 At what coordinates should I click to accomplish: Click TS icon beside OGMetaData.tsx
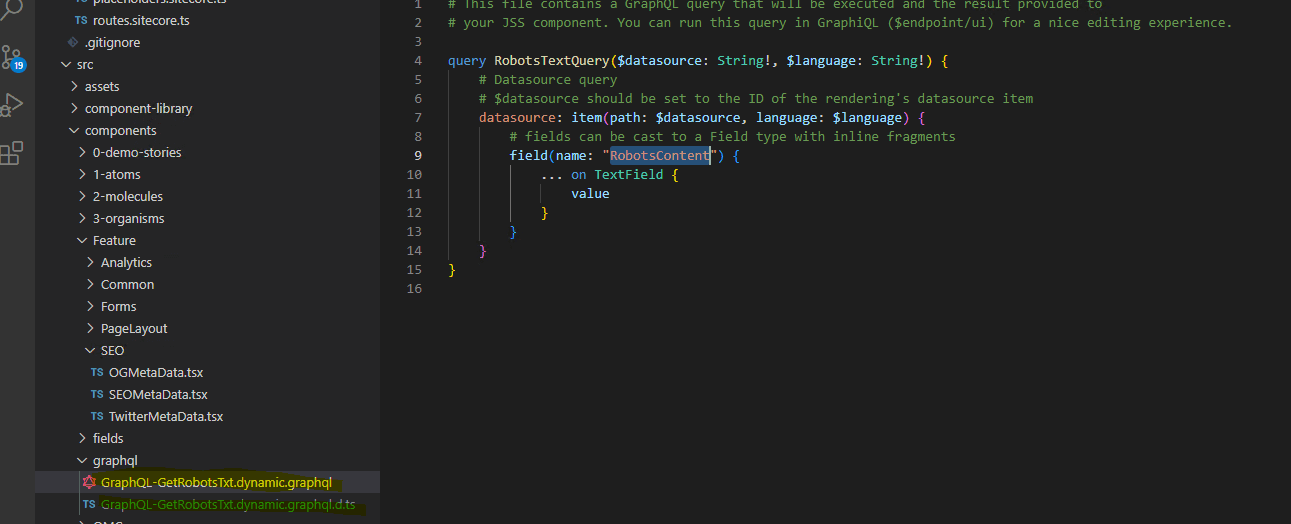pyautogui.click(x=97, y=372)
